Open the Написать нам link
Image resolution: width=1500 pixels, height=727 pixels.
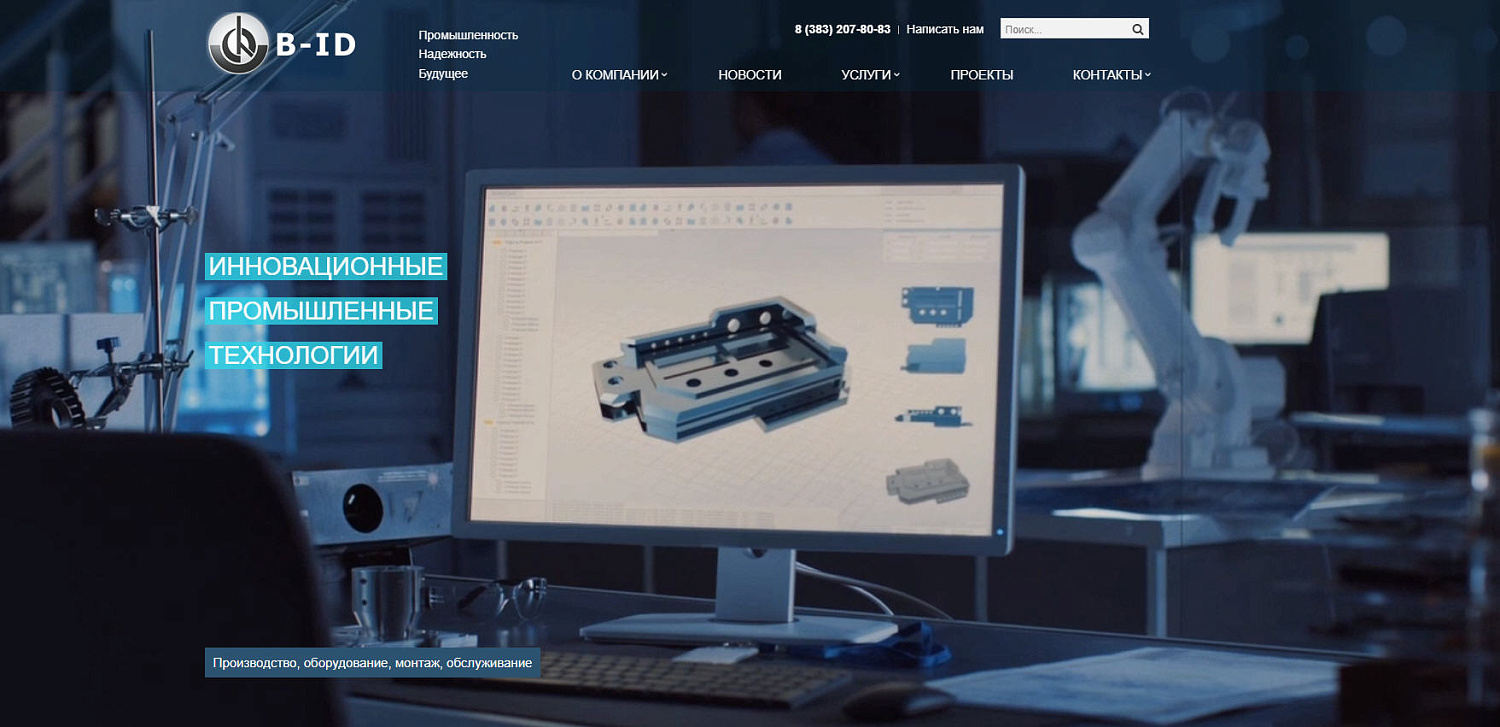point(945,29)
